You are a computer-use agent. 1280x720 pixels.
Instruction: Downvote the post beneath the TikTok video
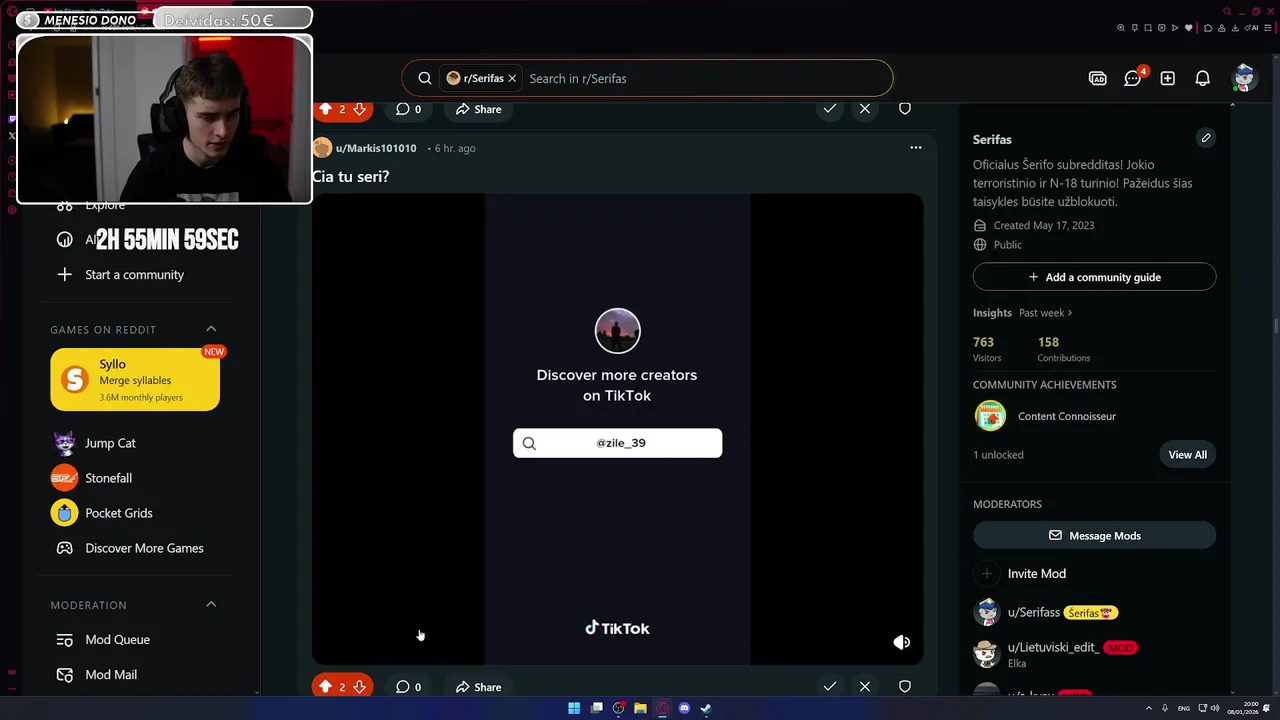coord(360,687)
